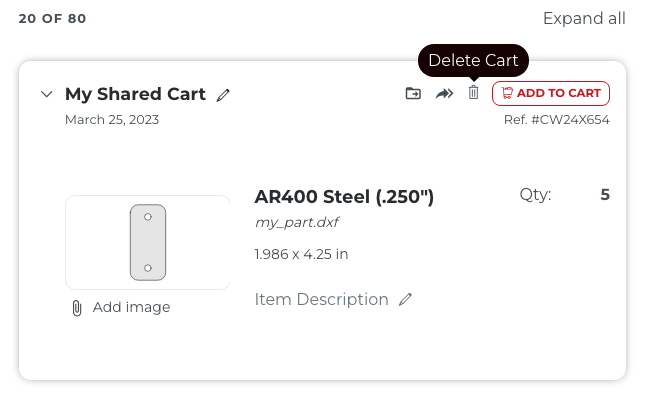Click the quantity value 5
Image resolution: width=658 pixels, height=402 pixels.
605,195
